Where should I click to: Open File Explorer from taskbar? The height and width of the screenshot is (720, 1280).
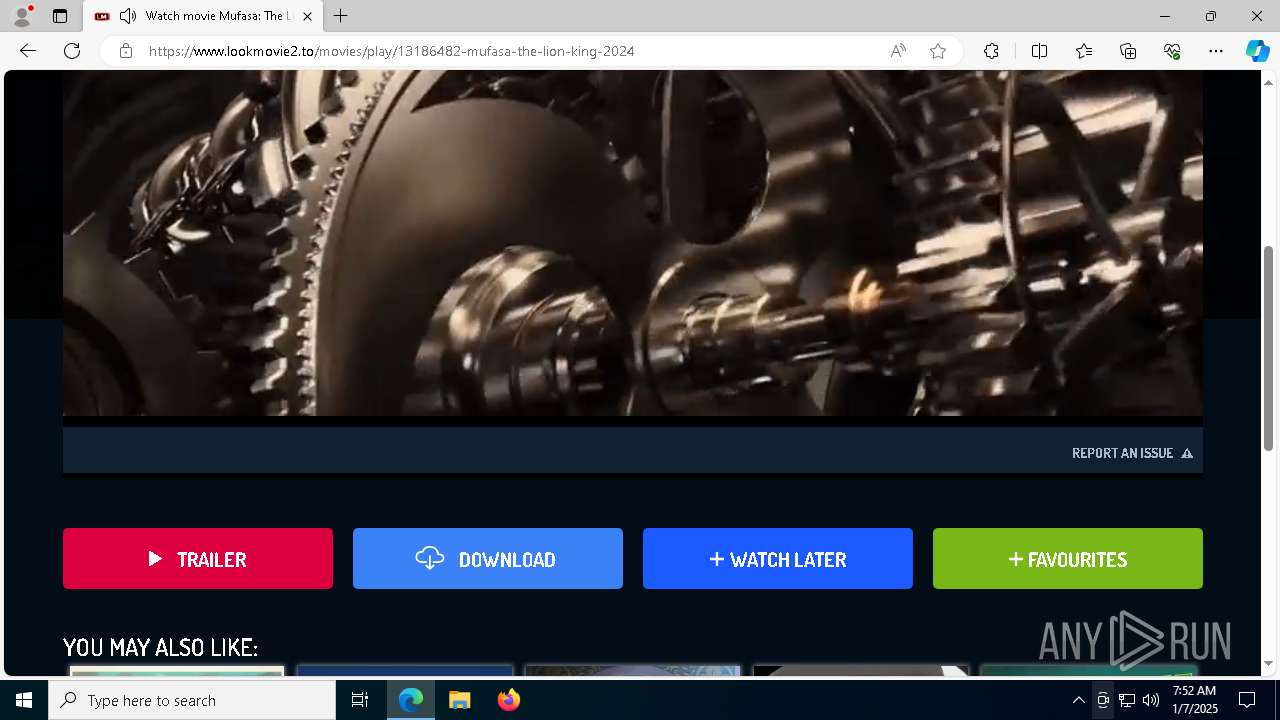(459, 700)
